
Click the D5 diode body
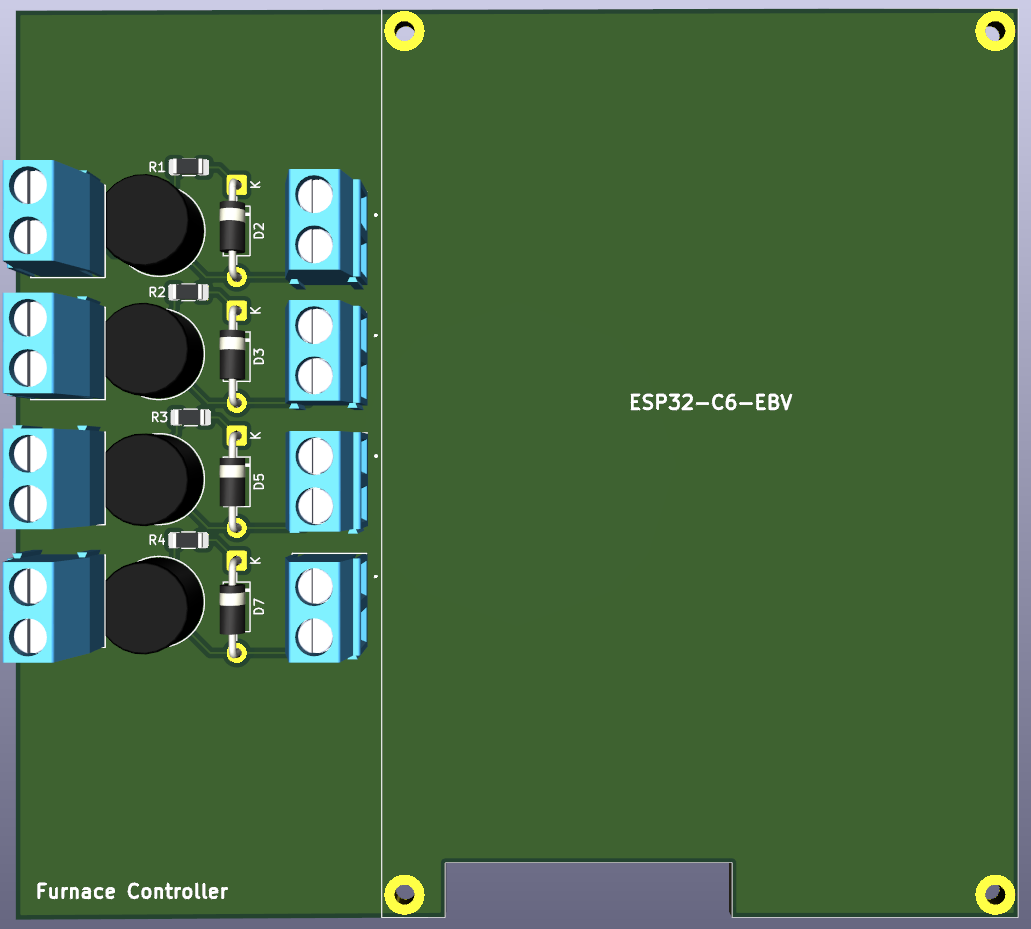[x=233, y=480]
